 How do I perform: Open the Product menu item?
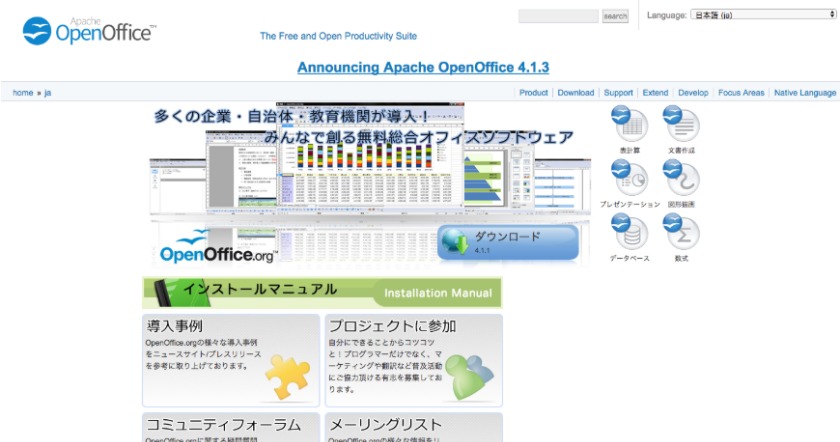coord(534,93)
